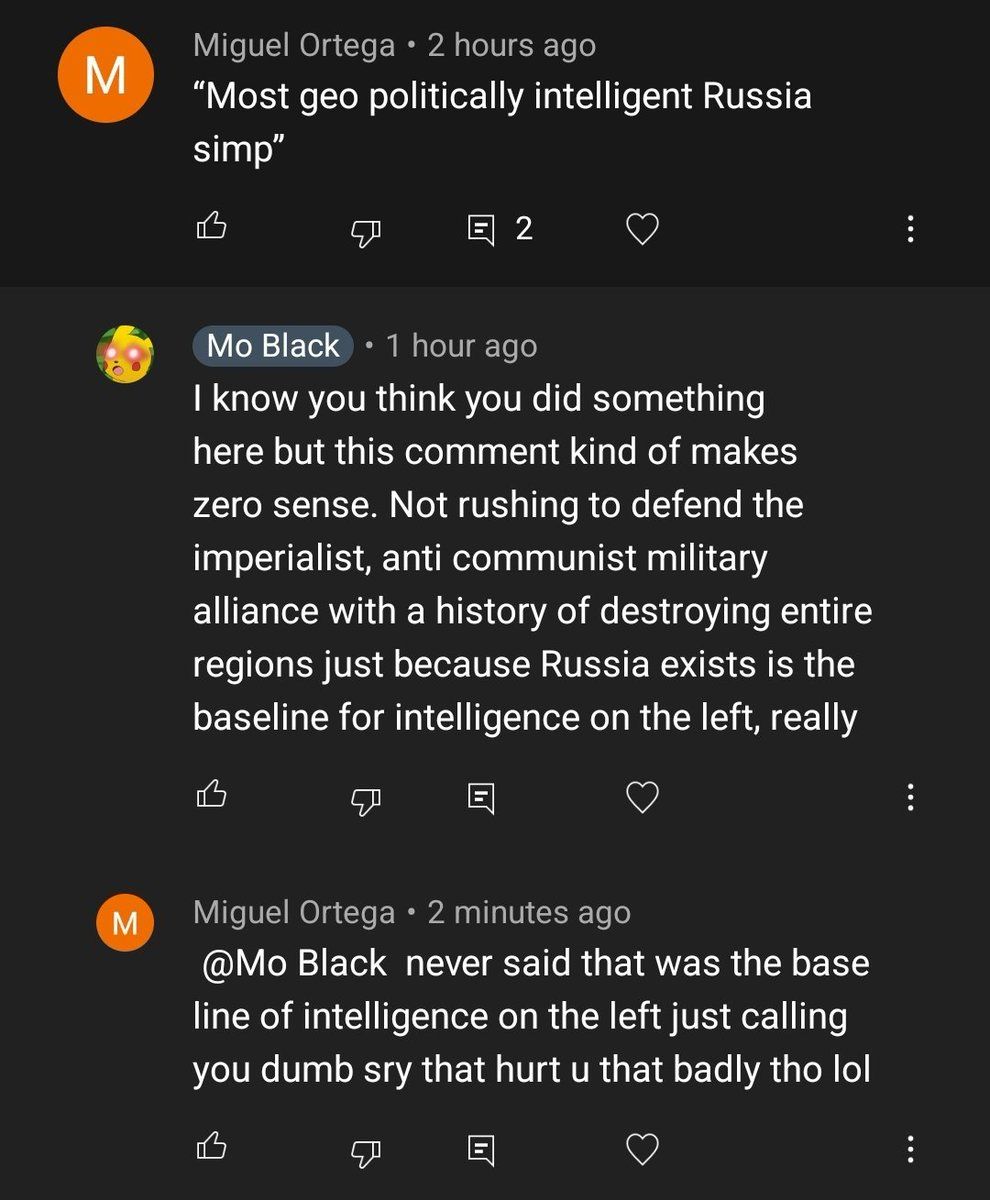Dislike Miguel Ortega's top comment

pos(366,232)
